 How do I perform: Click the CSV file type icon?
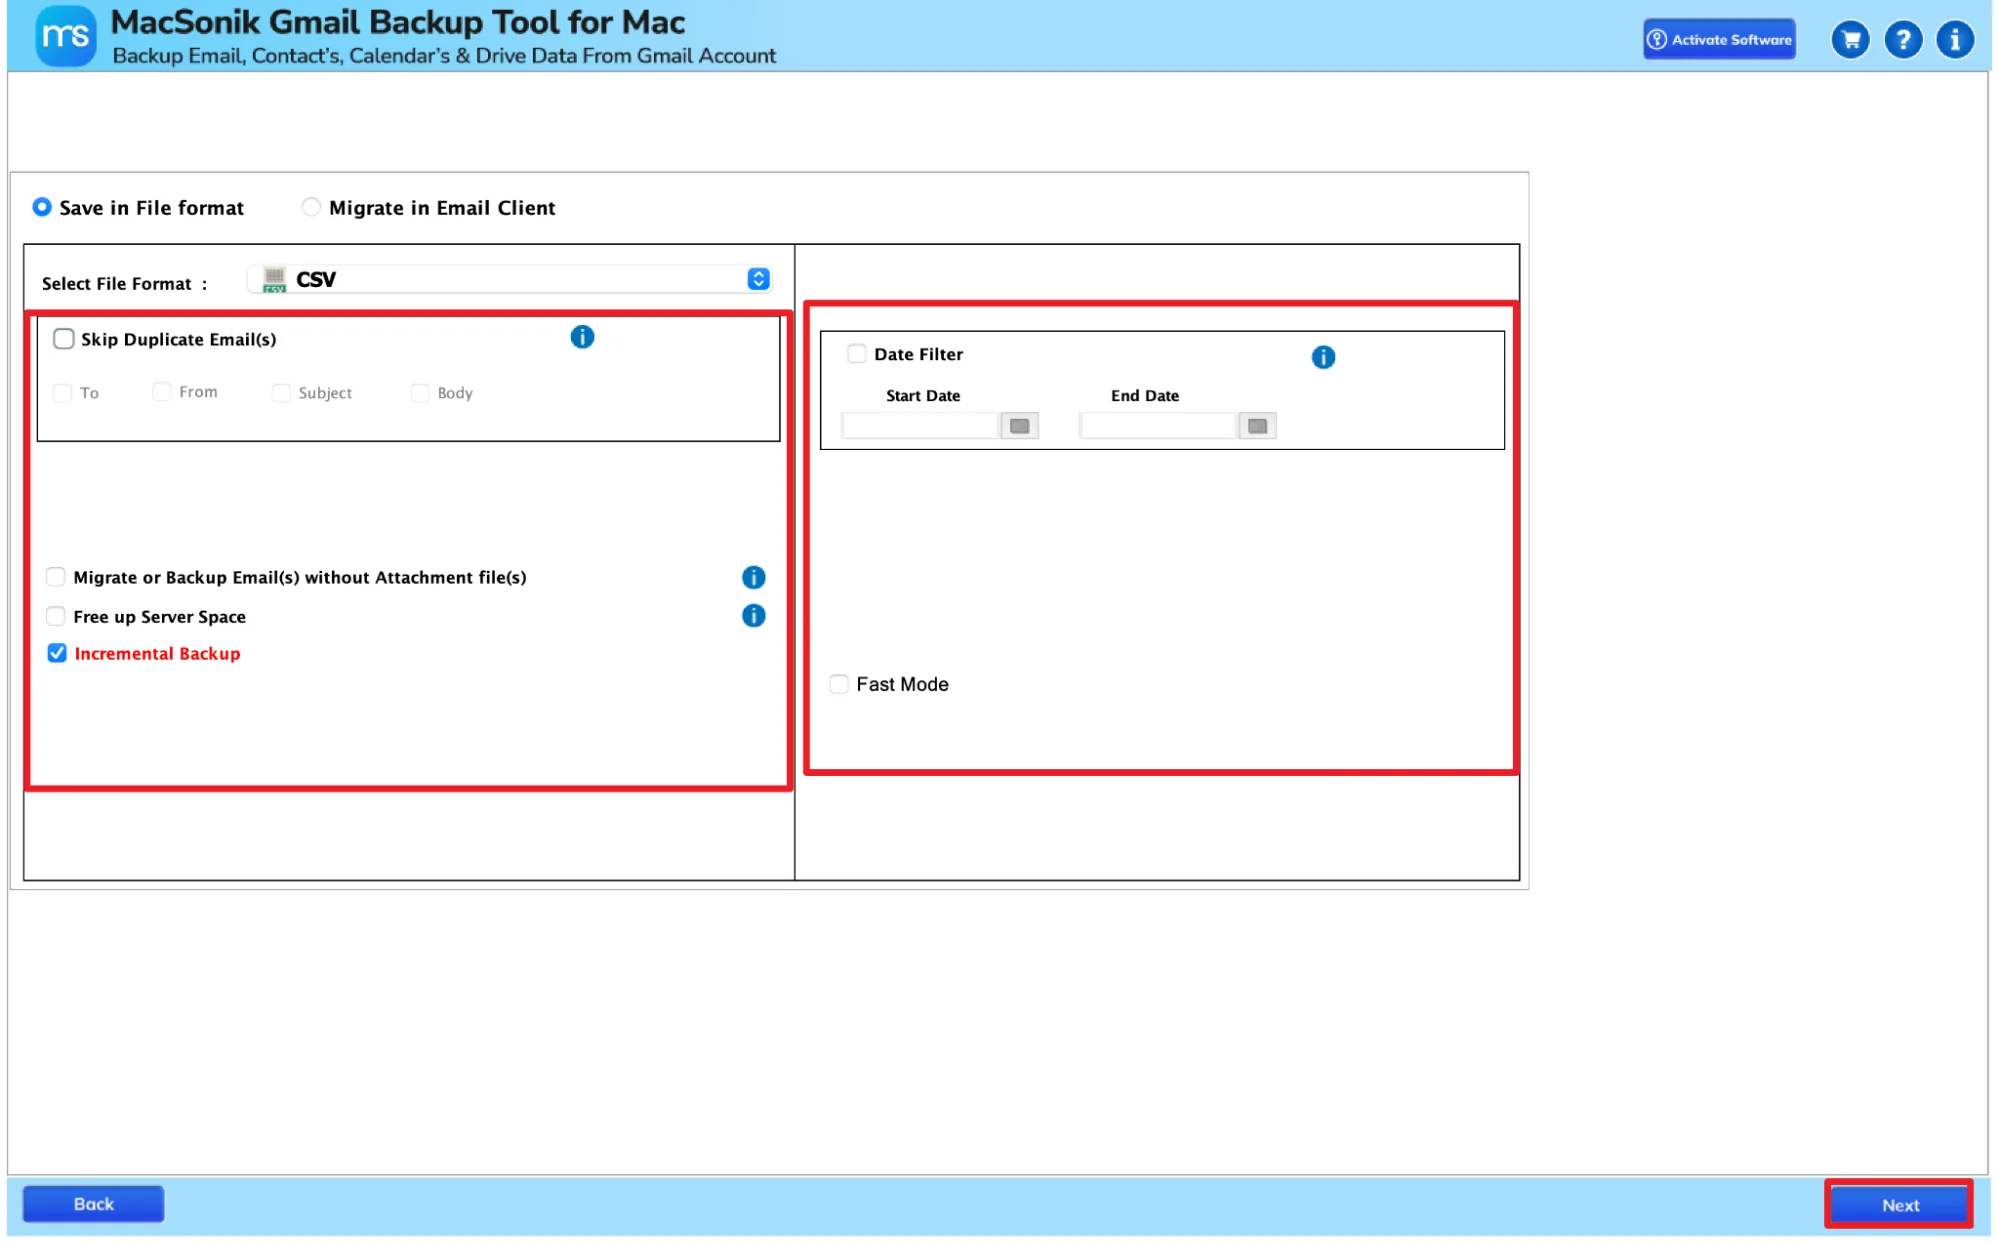click(274, 280)
